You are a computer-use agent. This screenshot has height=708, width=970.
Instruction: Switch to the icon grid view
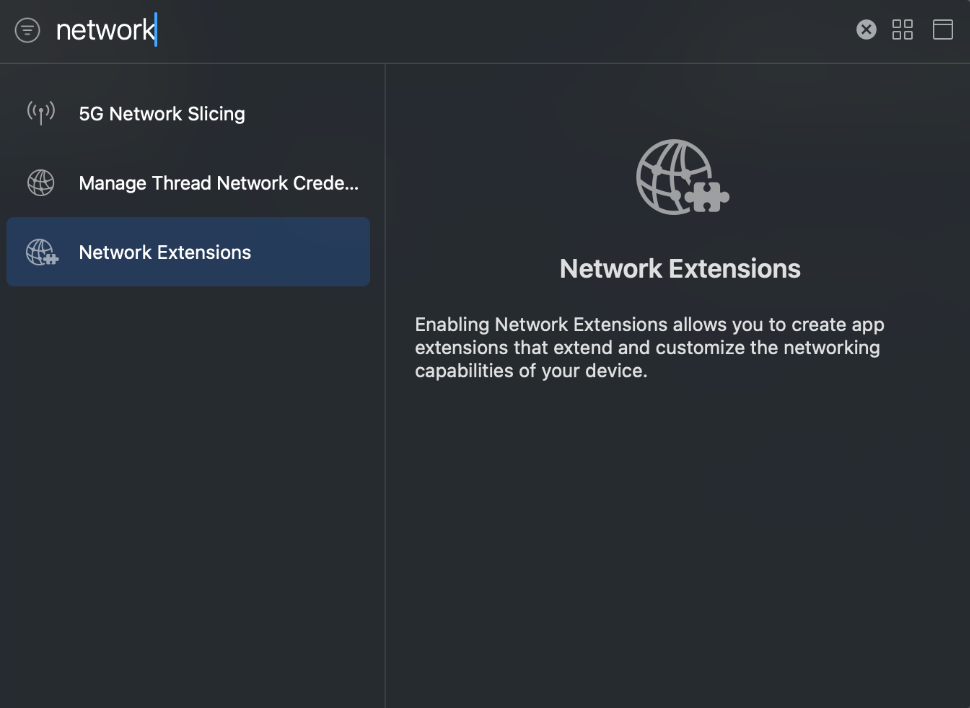(902, 29)
